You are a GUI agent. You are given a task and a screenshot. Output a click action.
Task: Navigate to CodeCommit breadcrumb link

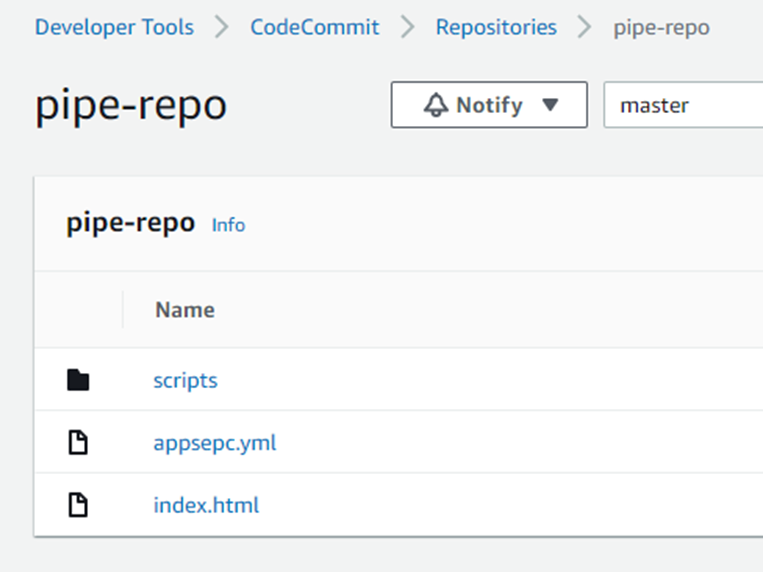point(314,27)
